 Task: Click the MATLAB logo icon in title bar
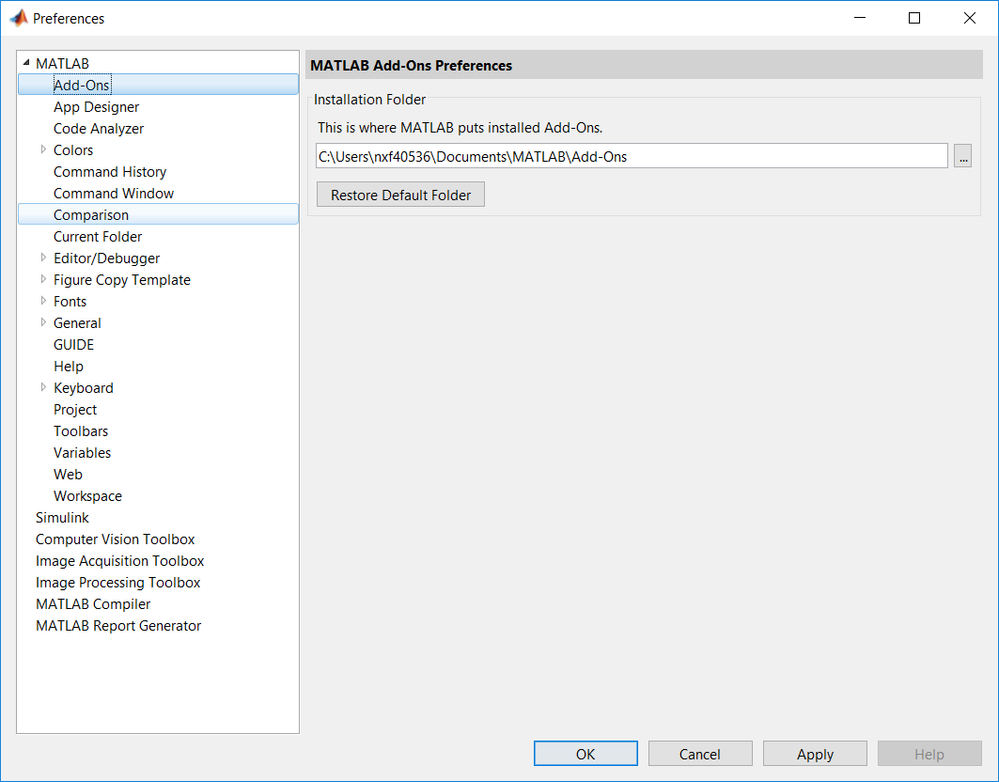tap(18, 18)
